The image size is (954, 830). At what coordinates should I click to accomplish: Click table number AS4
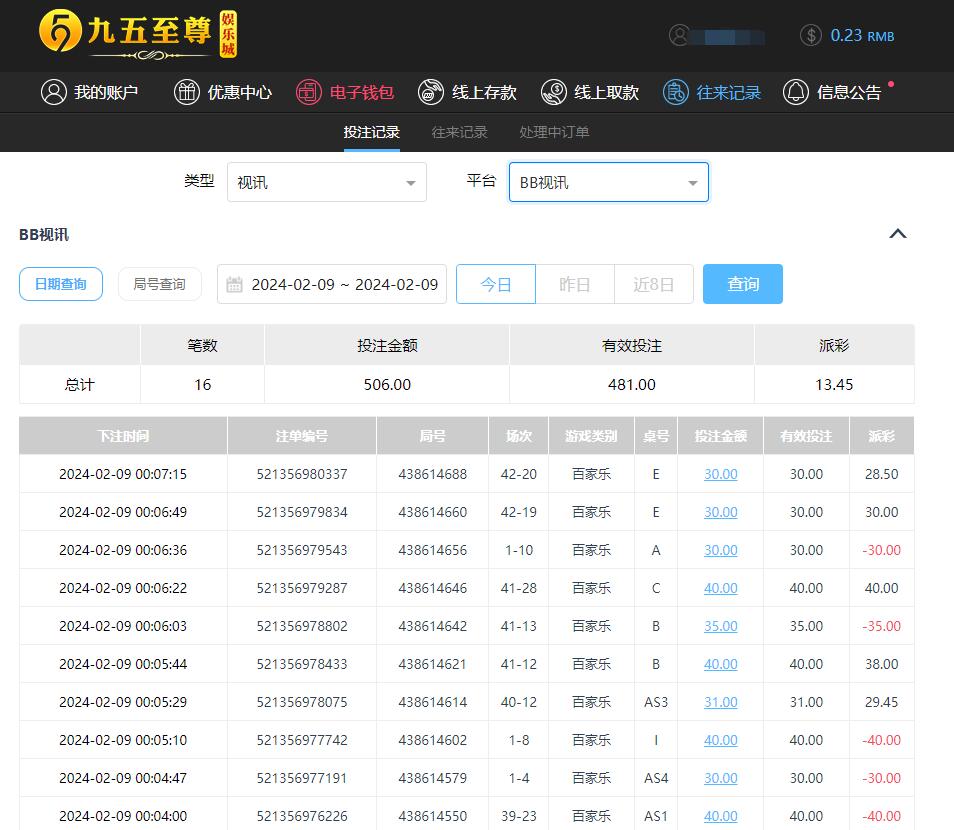click(x=656, y=778)
